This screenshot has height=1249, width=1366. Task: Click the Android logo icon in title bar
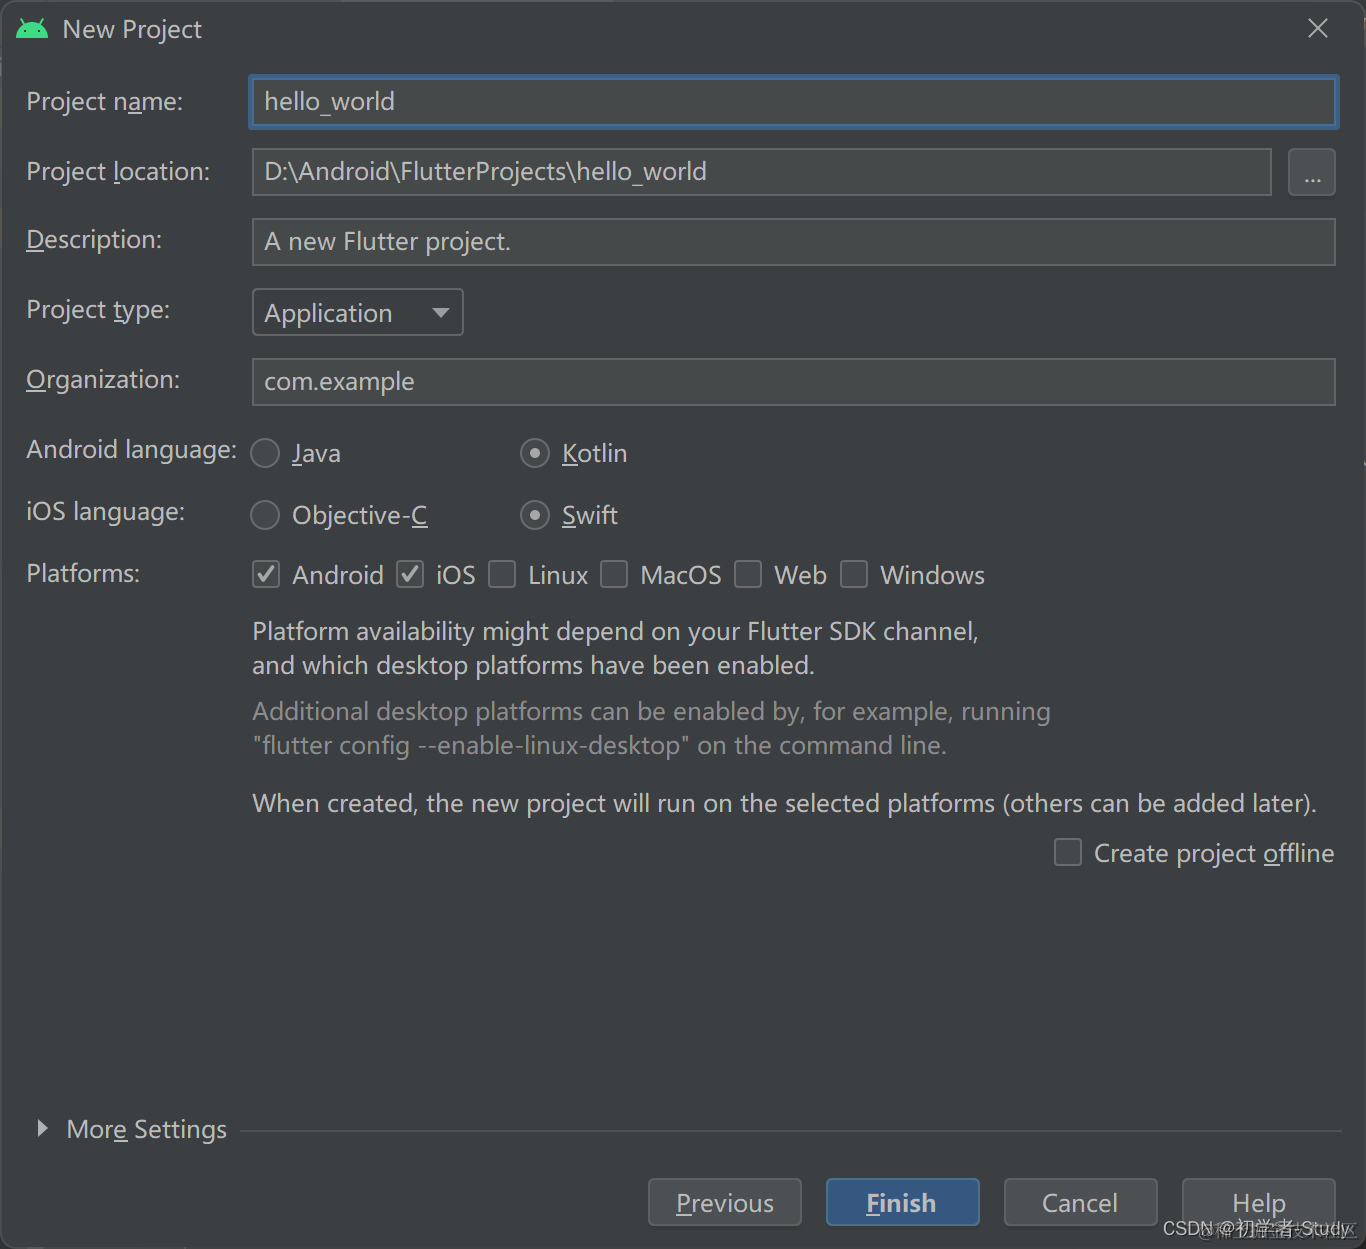point(32,29)
